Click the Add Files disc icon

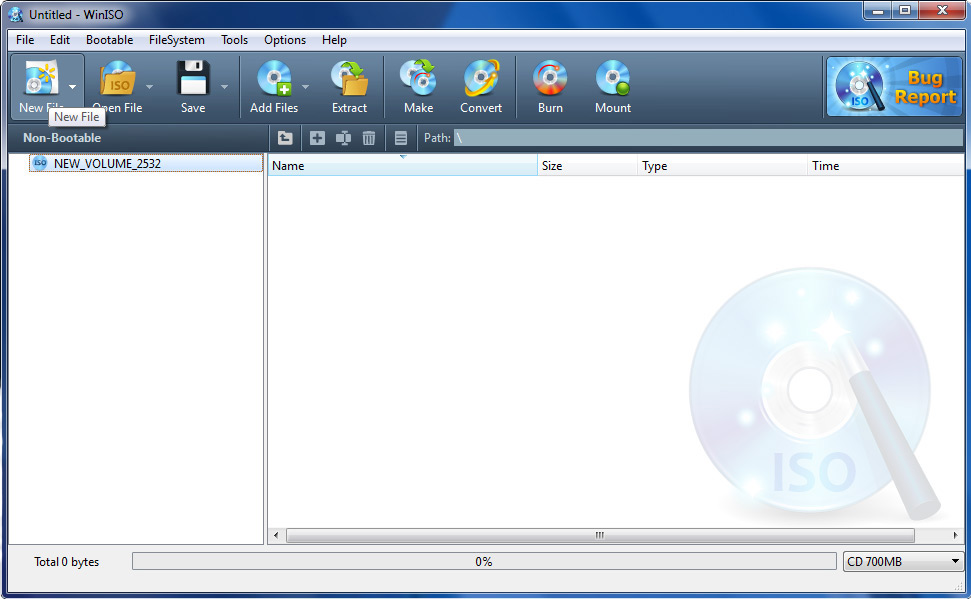point(274,79)
